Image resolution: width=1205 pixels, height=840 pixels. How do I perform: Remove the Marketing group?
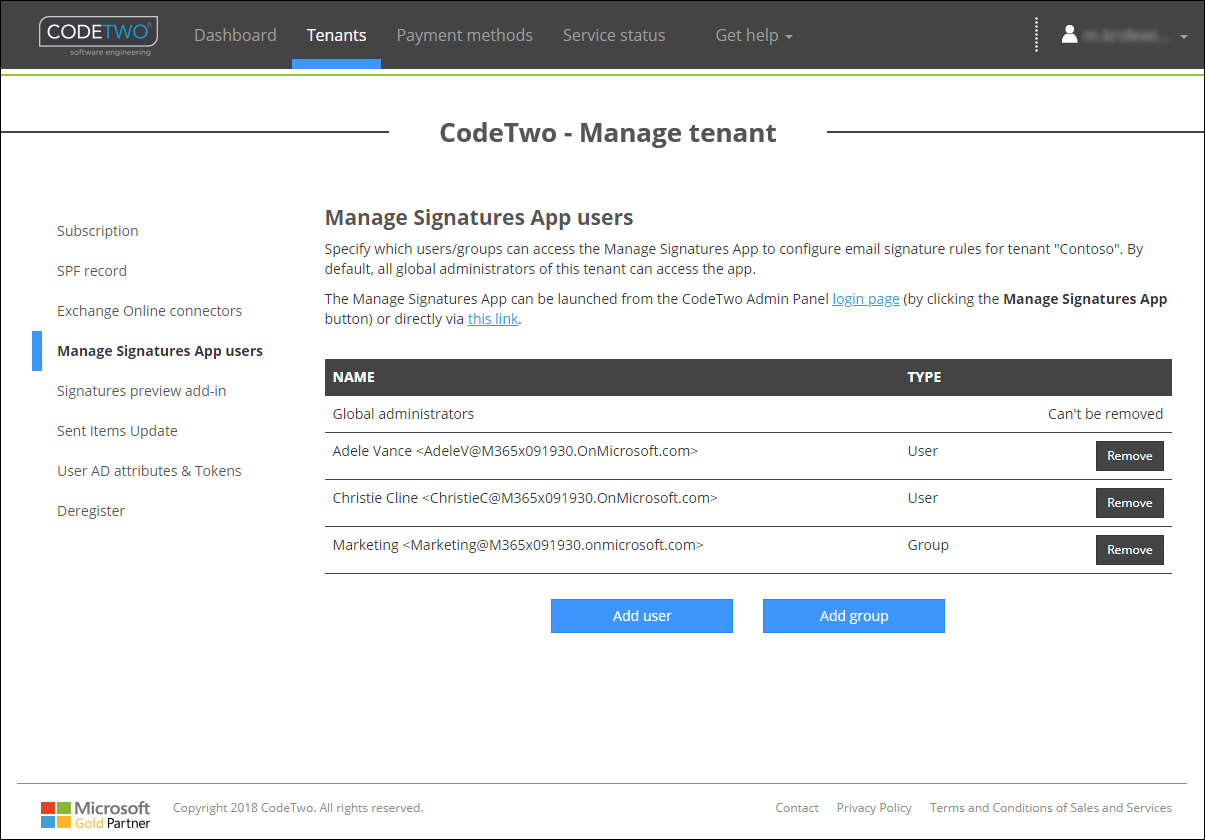click(1130, 550)
